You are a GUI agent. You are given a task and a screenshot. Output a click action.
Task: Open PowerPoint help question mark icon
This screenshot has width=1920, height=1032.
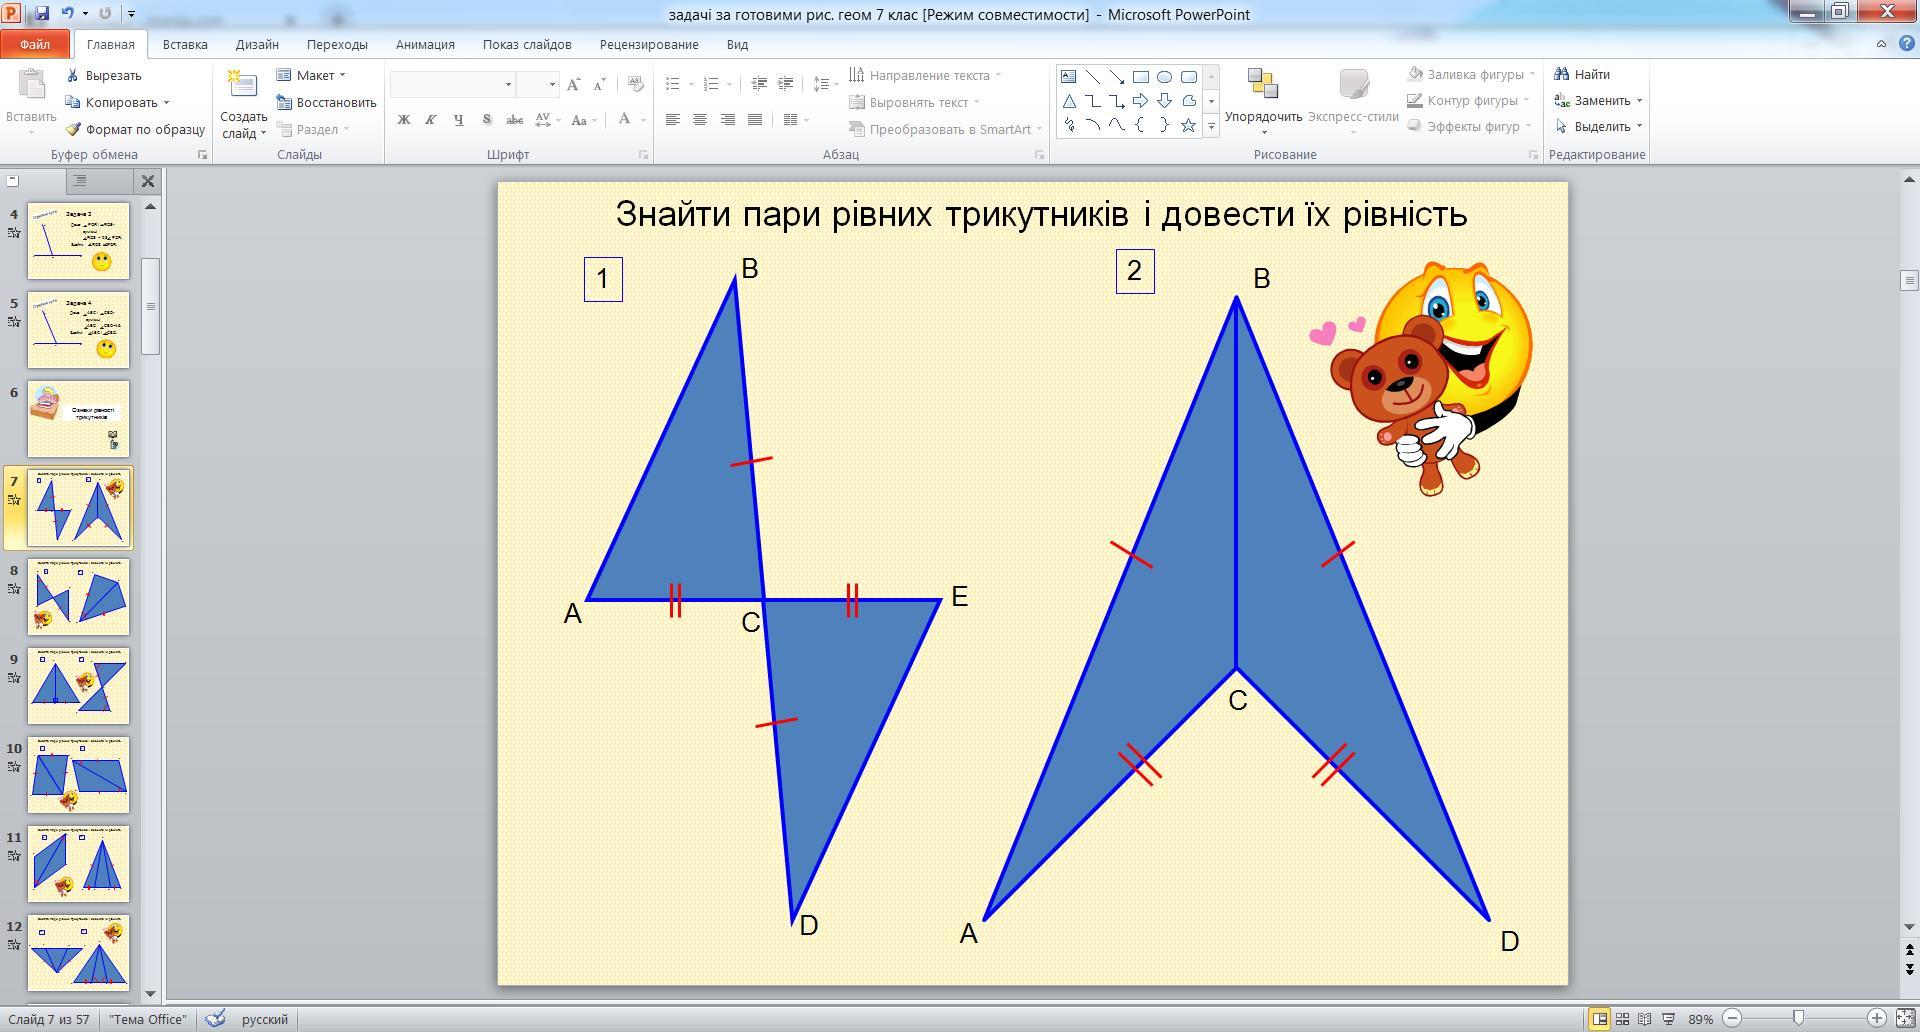1905,44
